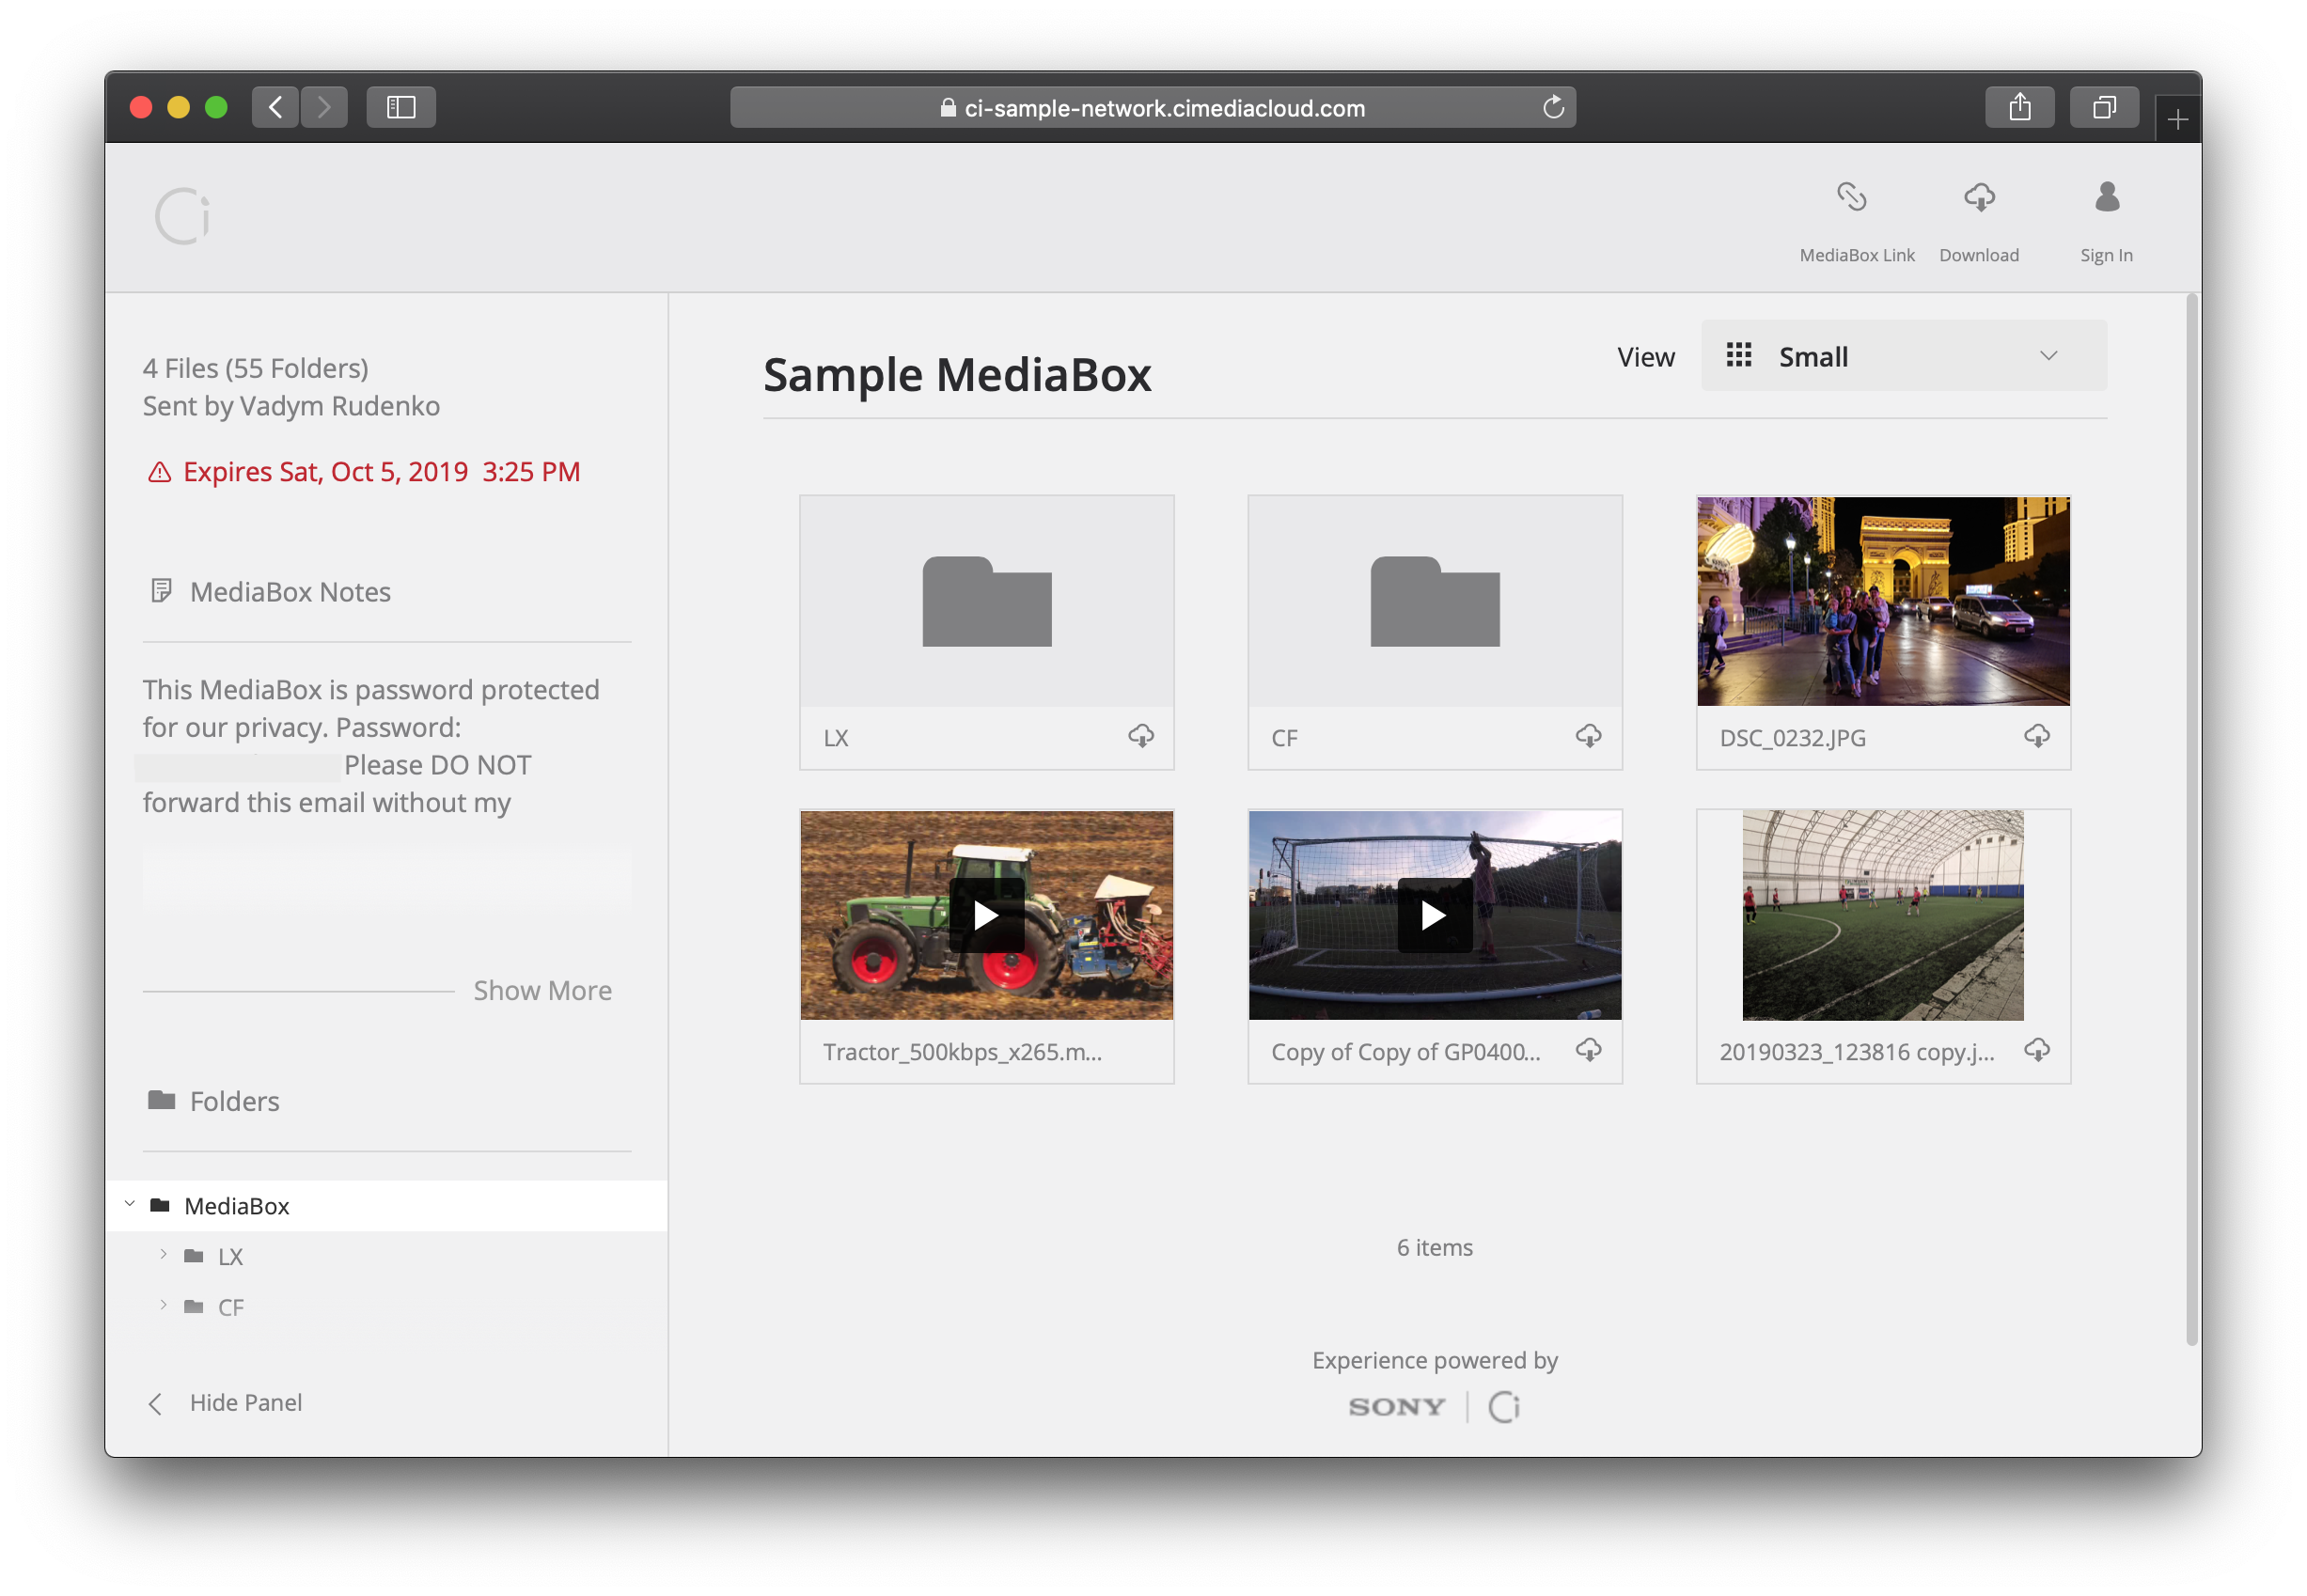Click the grid view icon beside Small
Screen dimensions: 2307x1596
[1739, 355]
